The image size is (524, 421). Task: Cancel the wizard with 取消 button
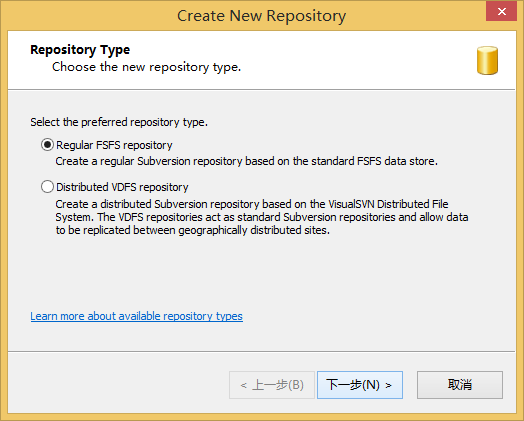coord(460,385)
